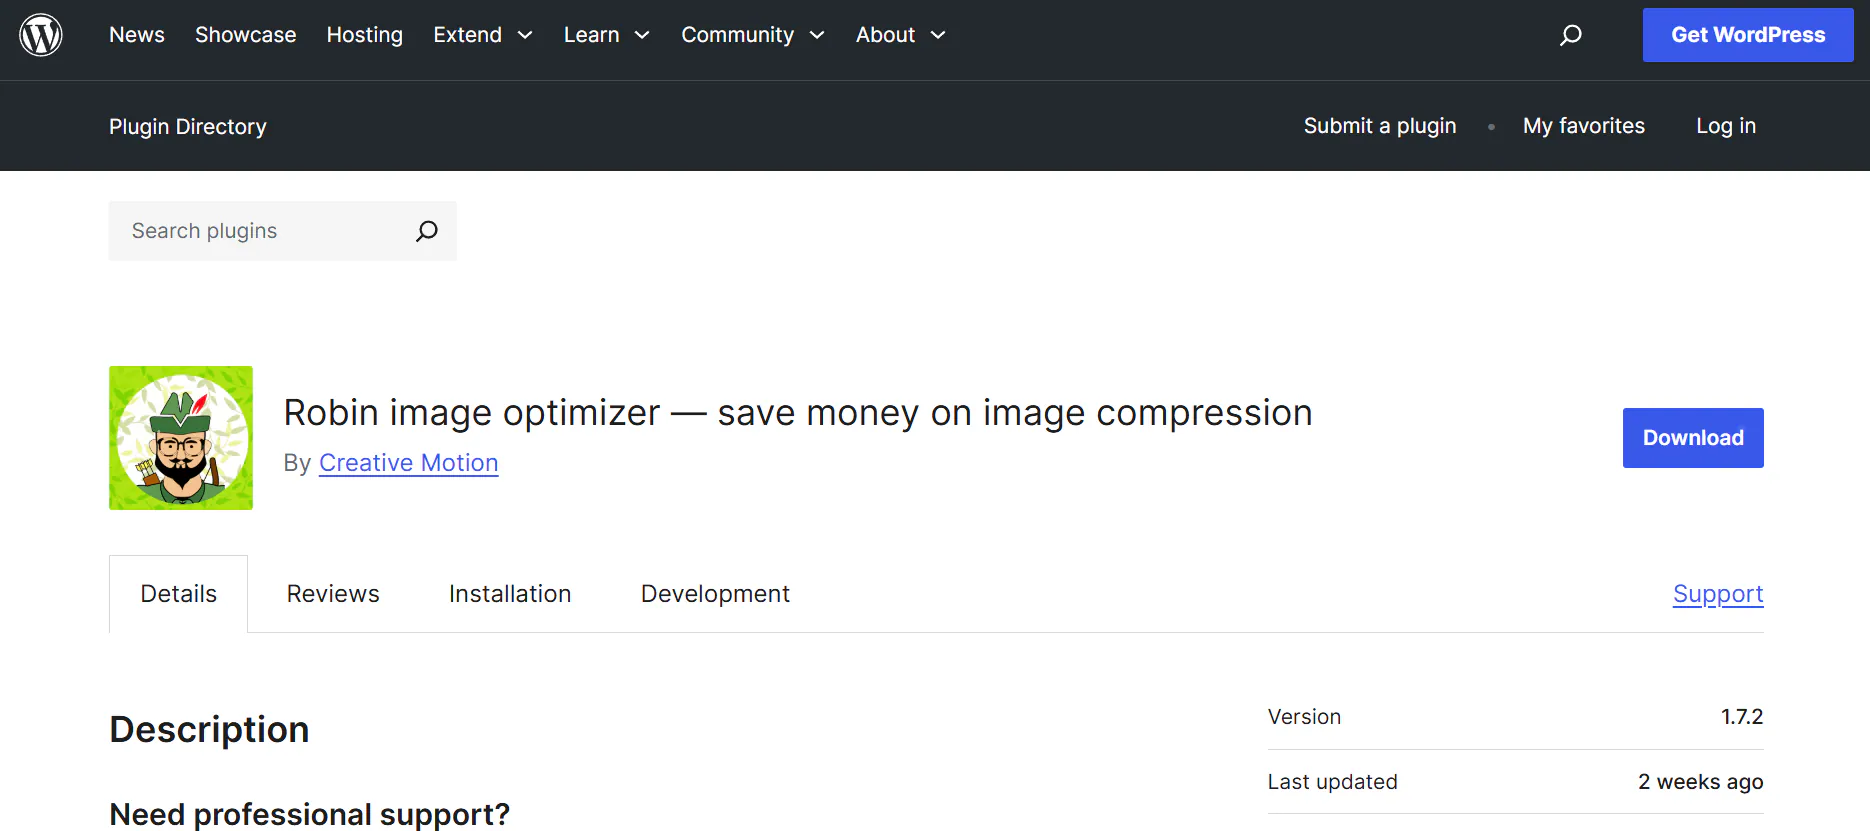The height and width of the screenshot is (831, 1870).
Task: Open the Creative Motion author link
Action: (x=408, y=463)
